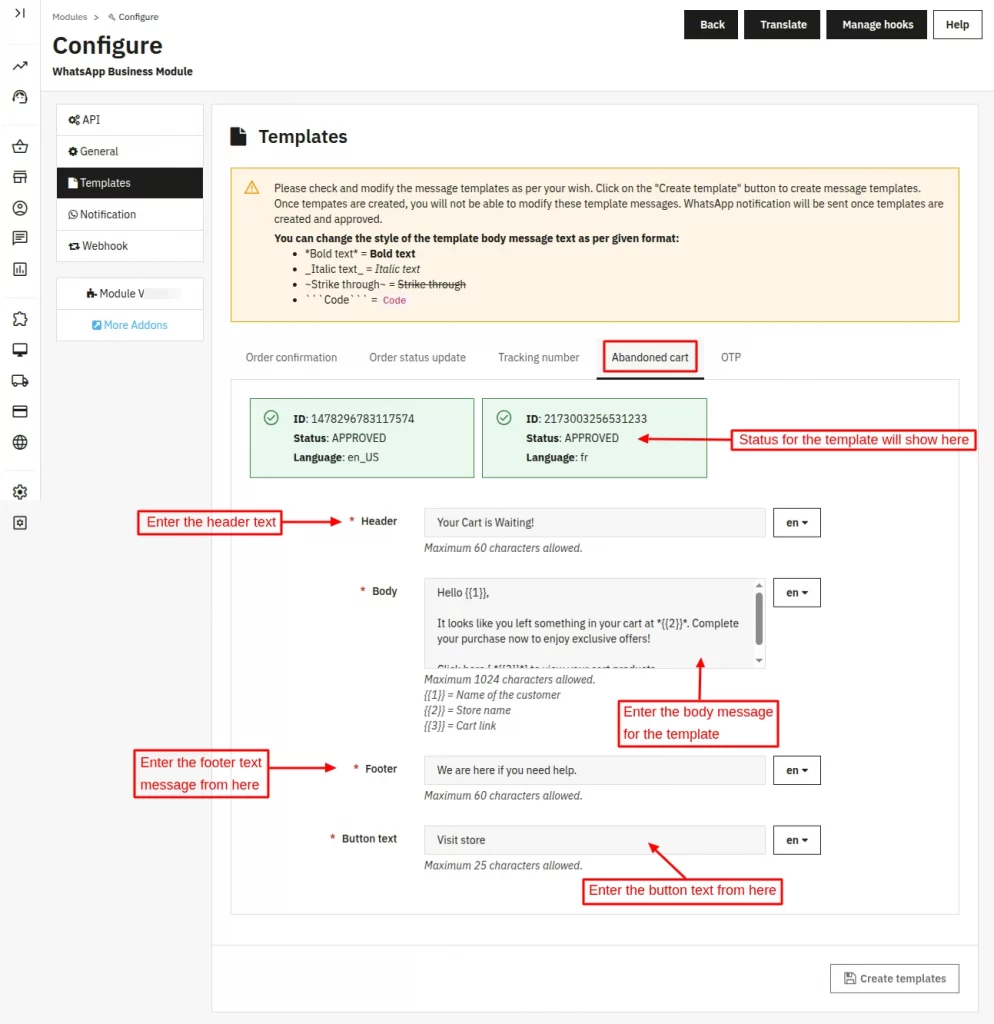The width and height of the screenshot is (994, 1024).
Task: Expand Footer field language dropdown
Action: (796, 771)
